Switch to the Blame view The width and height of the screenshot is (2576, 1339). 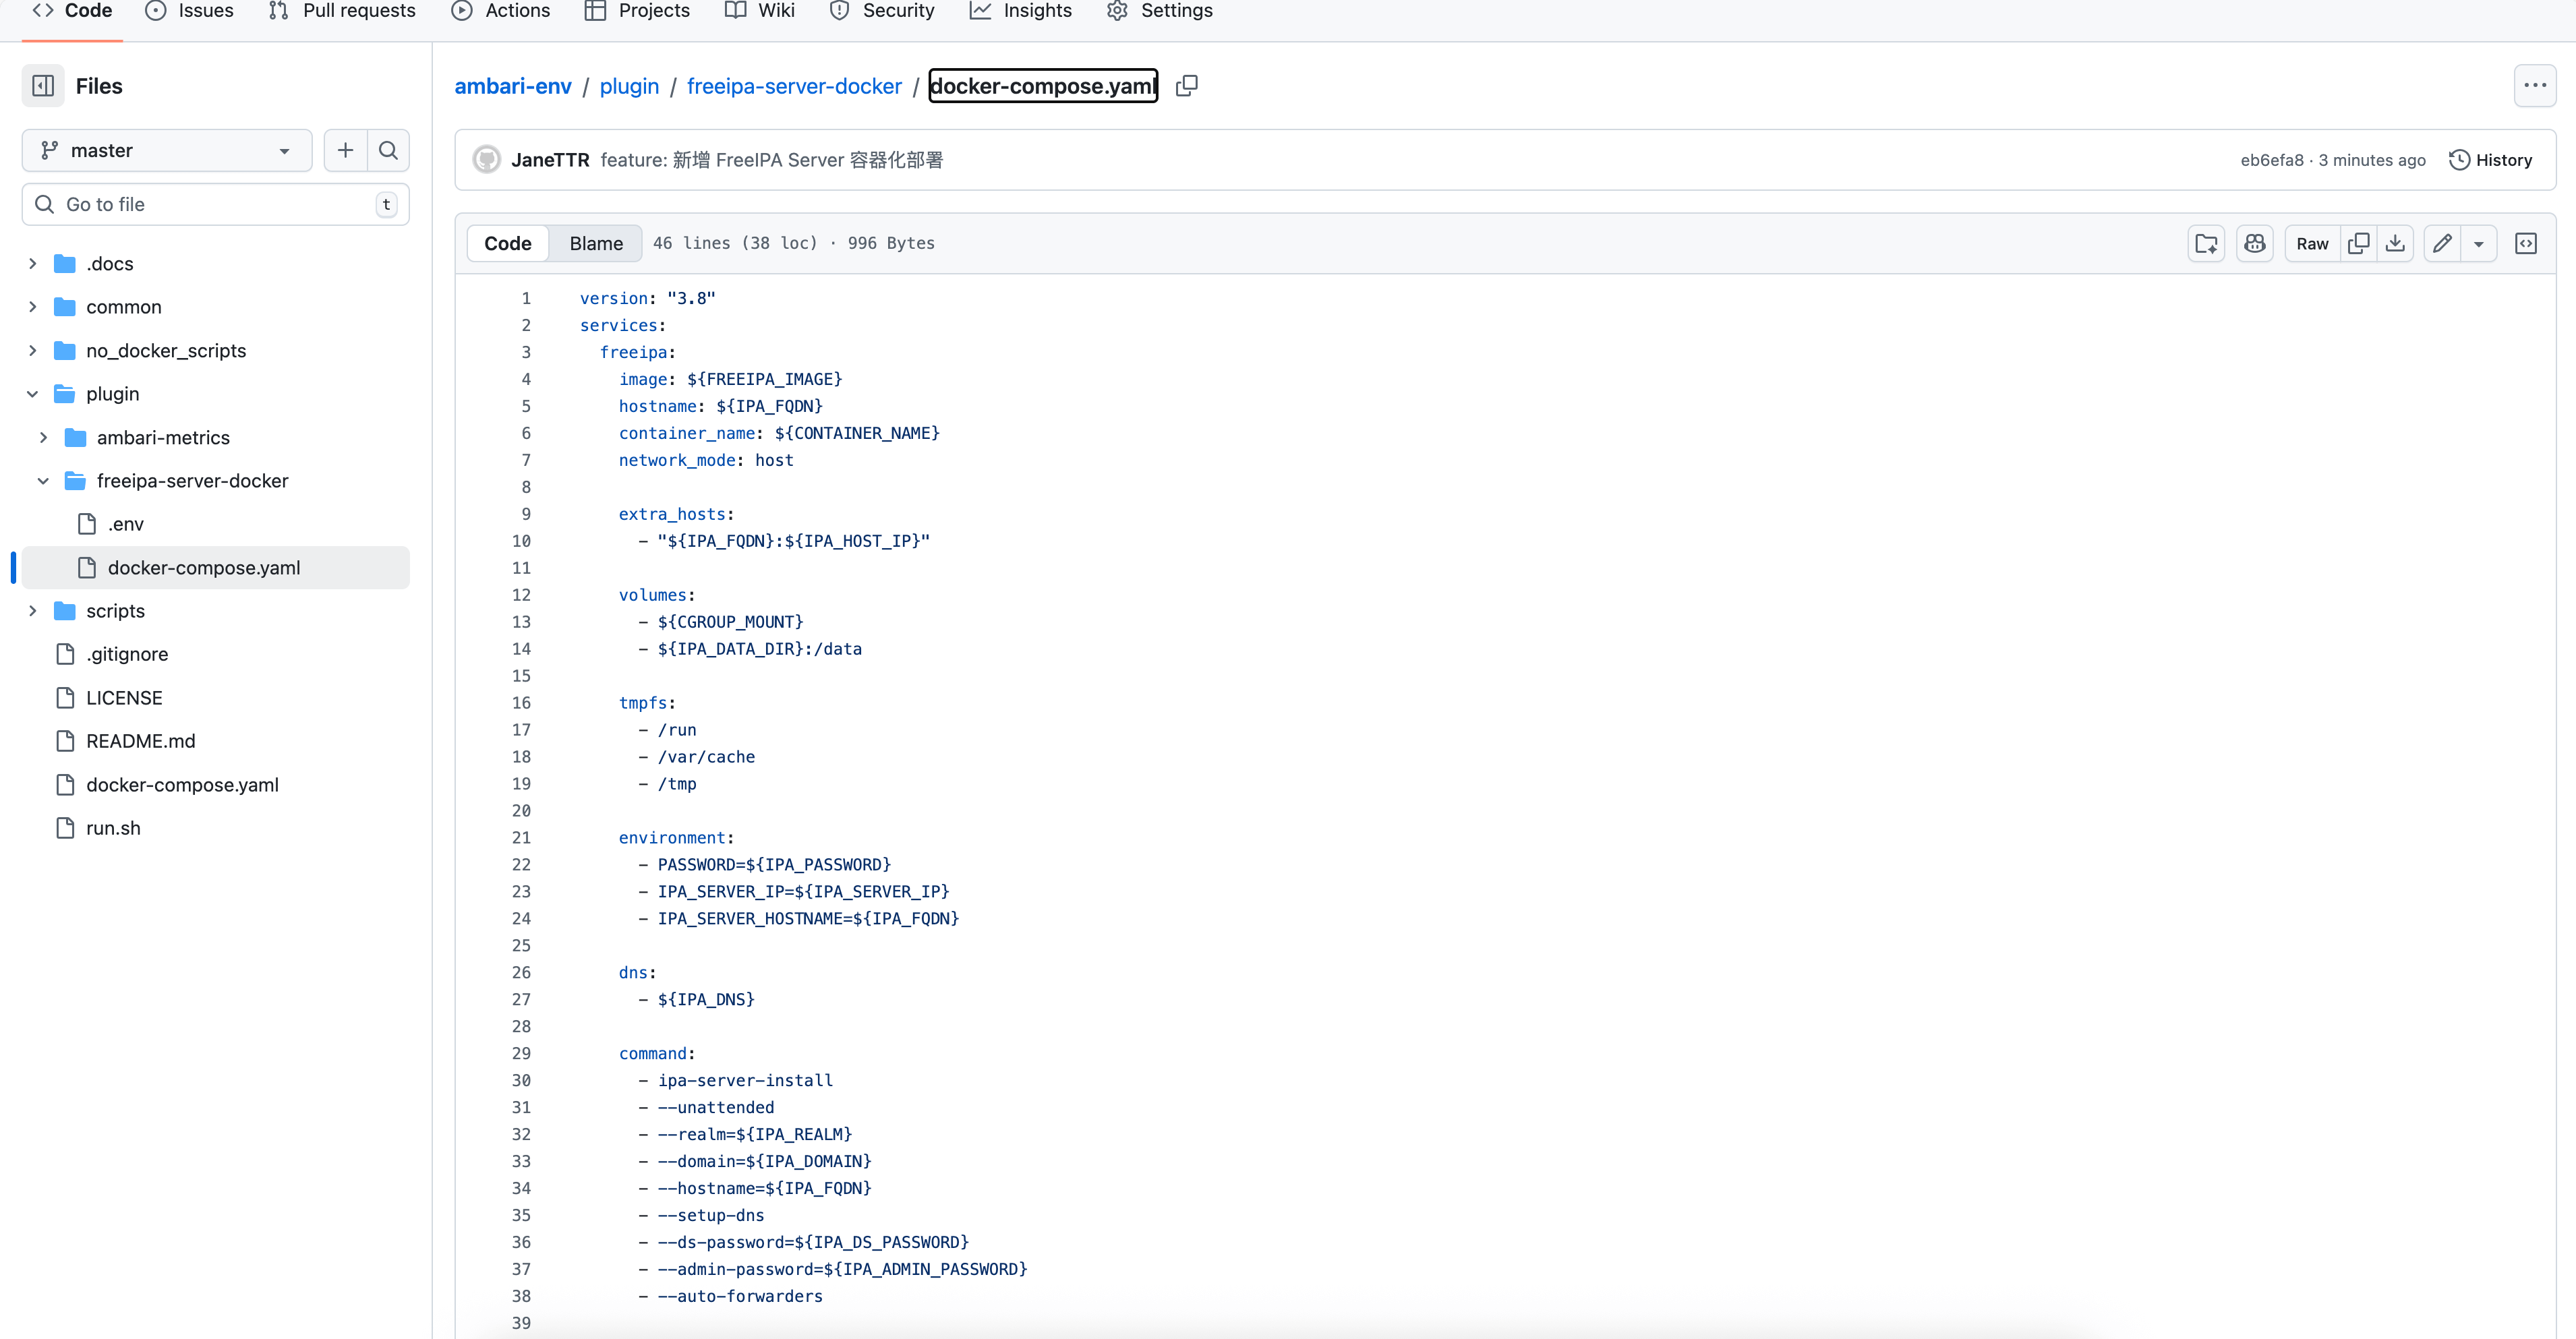click(596, 243)
